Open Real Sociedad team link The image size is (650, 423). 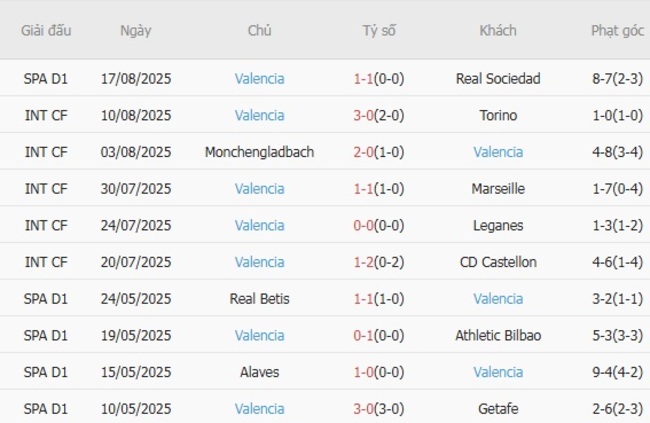pos(497,78)
